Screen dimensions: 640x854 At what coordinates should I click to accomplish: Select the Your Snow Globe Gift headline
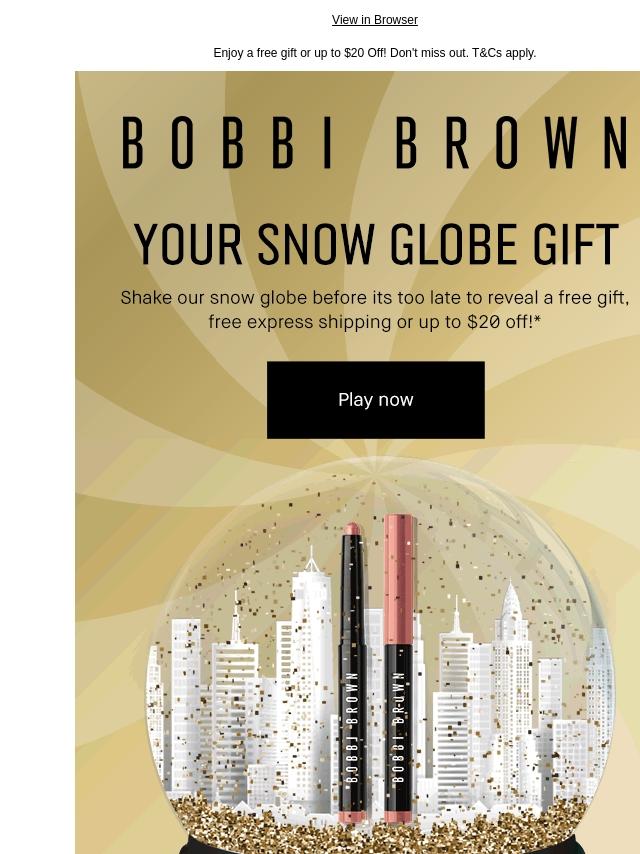pyautogui.click(x=376, y=243)
